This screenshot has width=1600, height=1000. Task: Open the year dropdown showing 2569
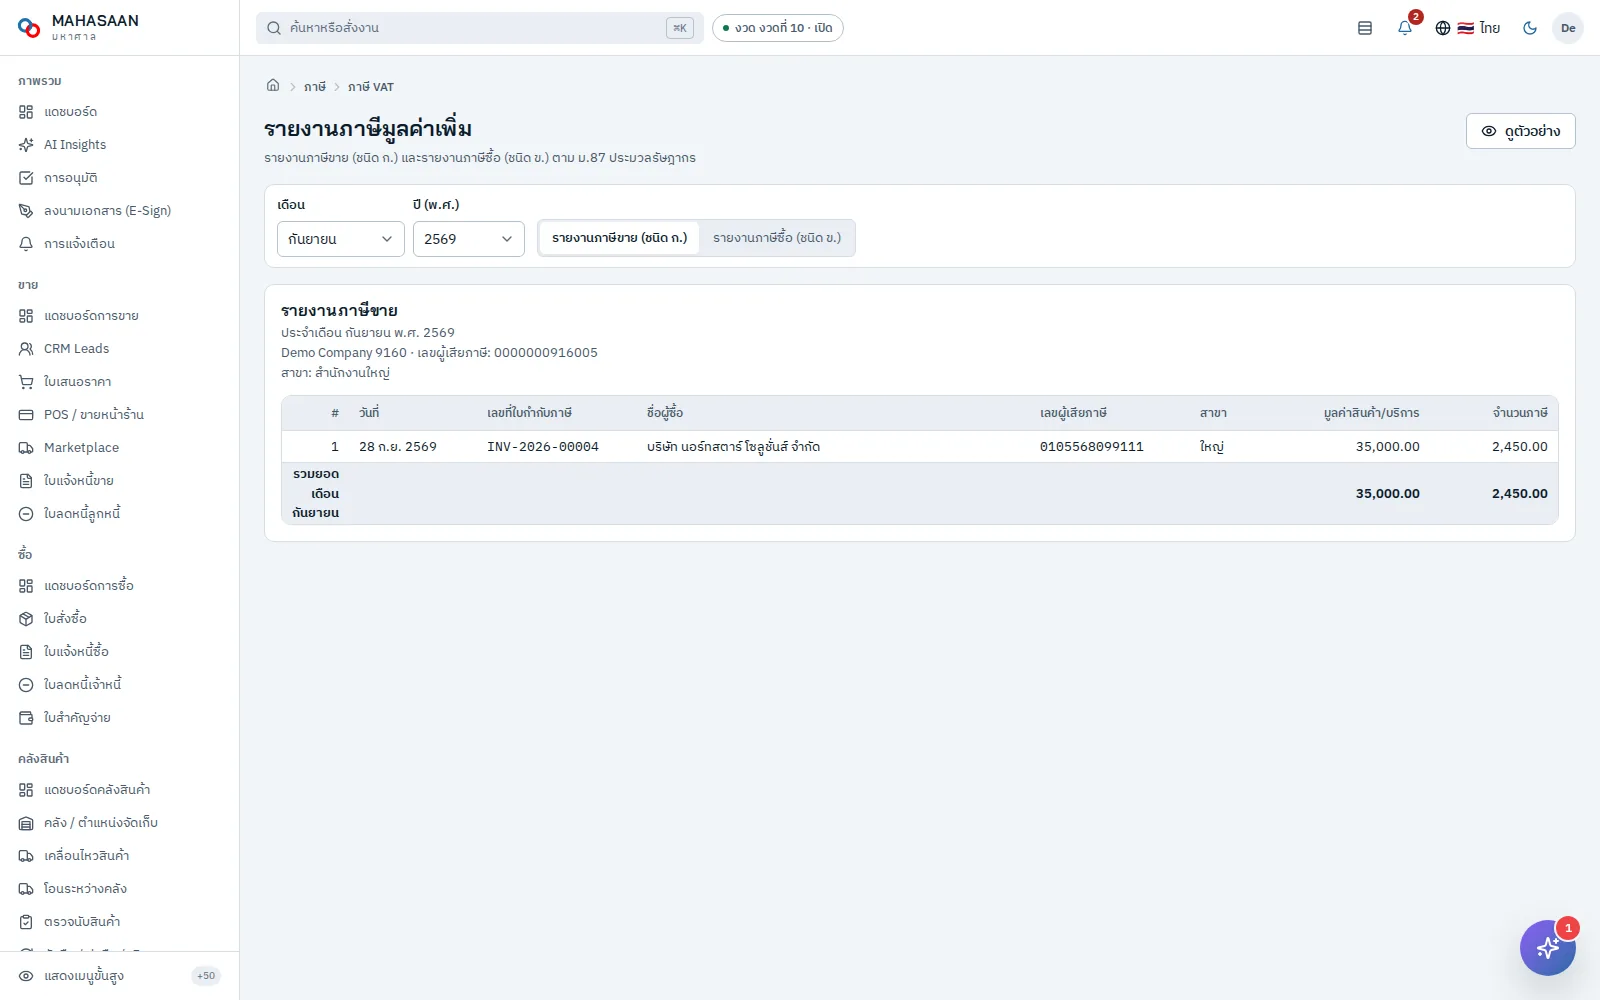pyautogui.click(x=469, y=239)
